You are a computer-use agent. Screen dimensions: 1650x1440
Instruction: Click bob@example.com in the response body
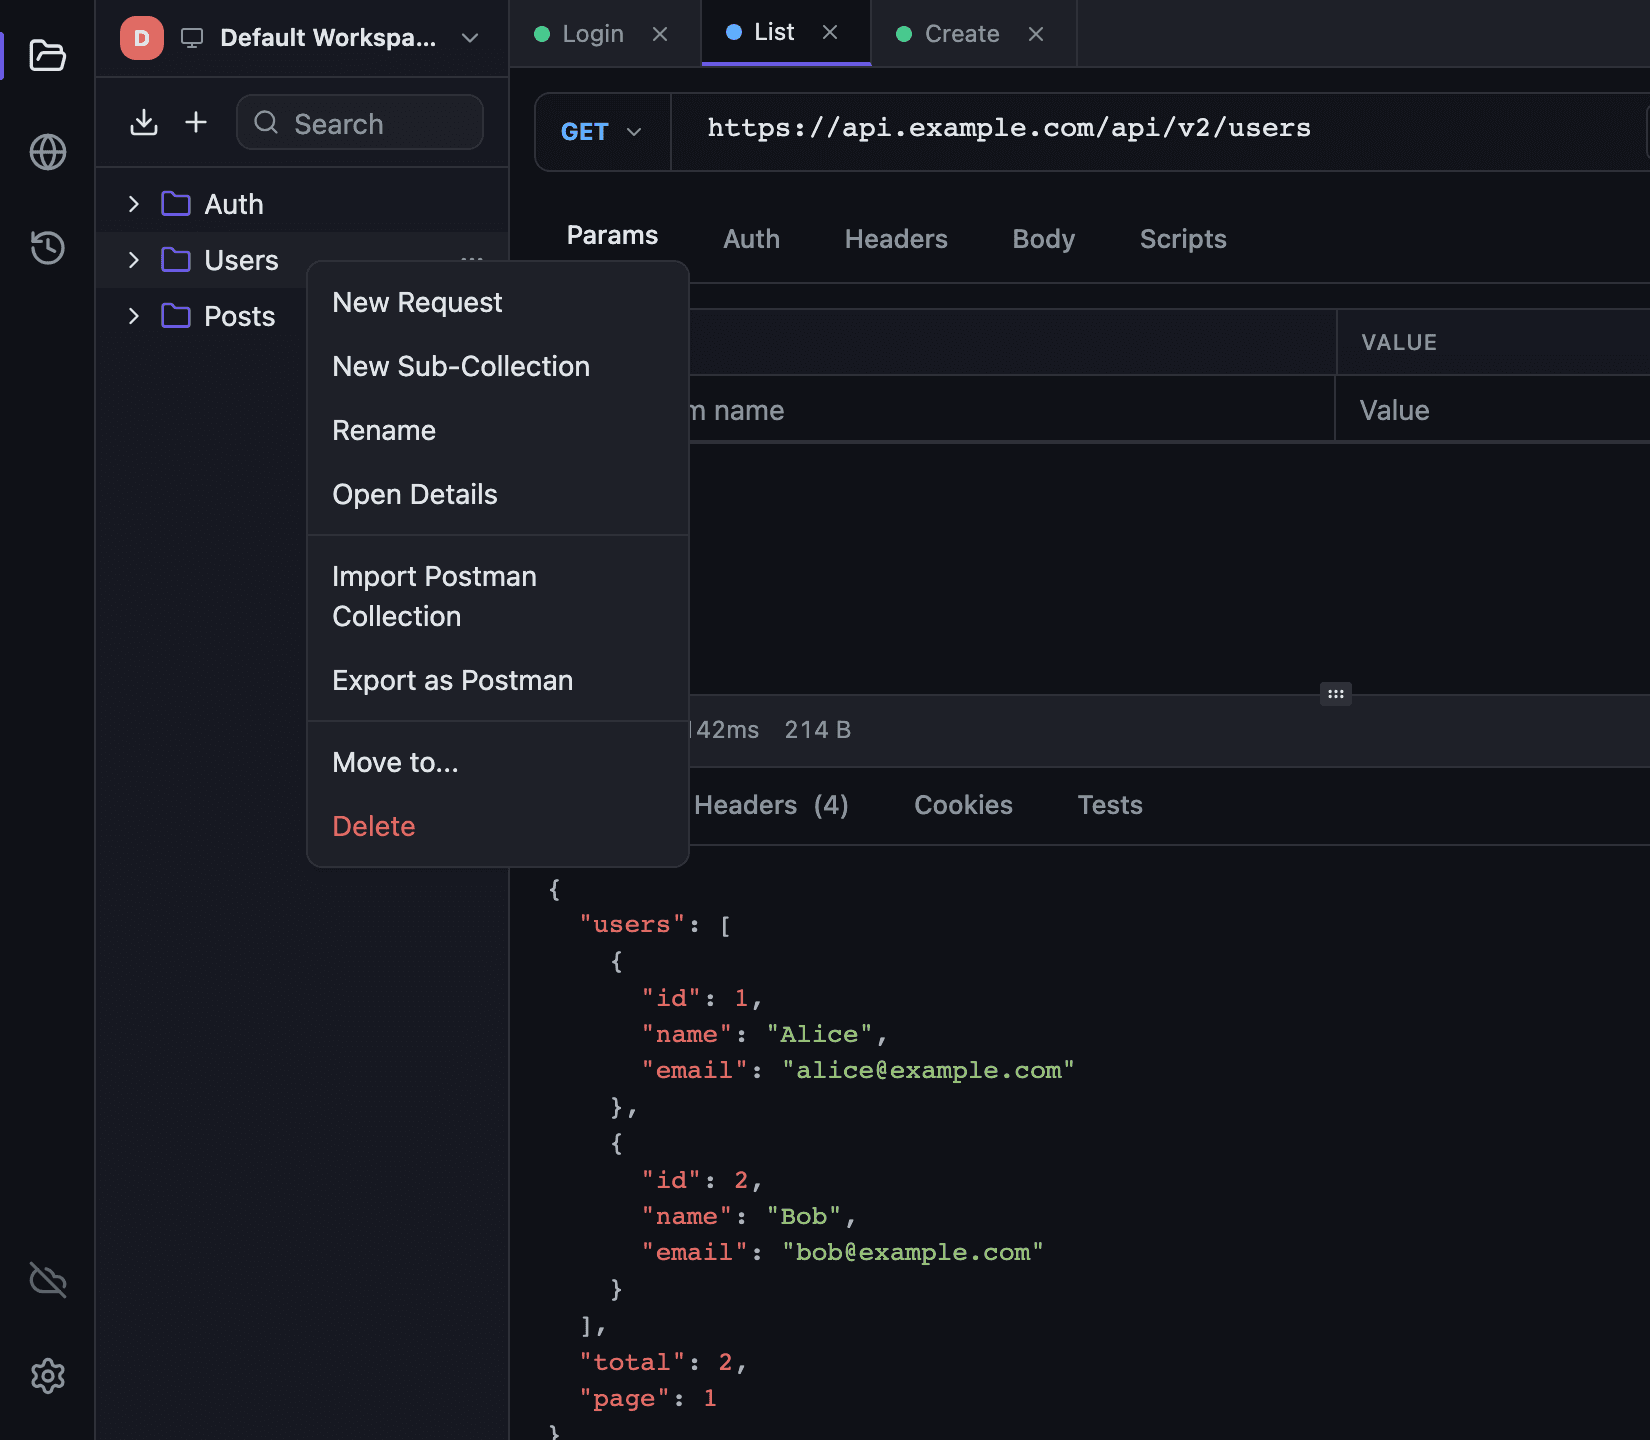coord(912,1252)
